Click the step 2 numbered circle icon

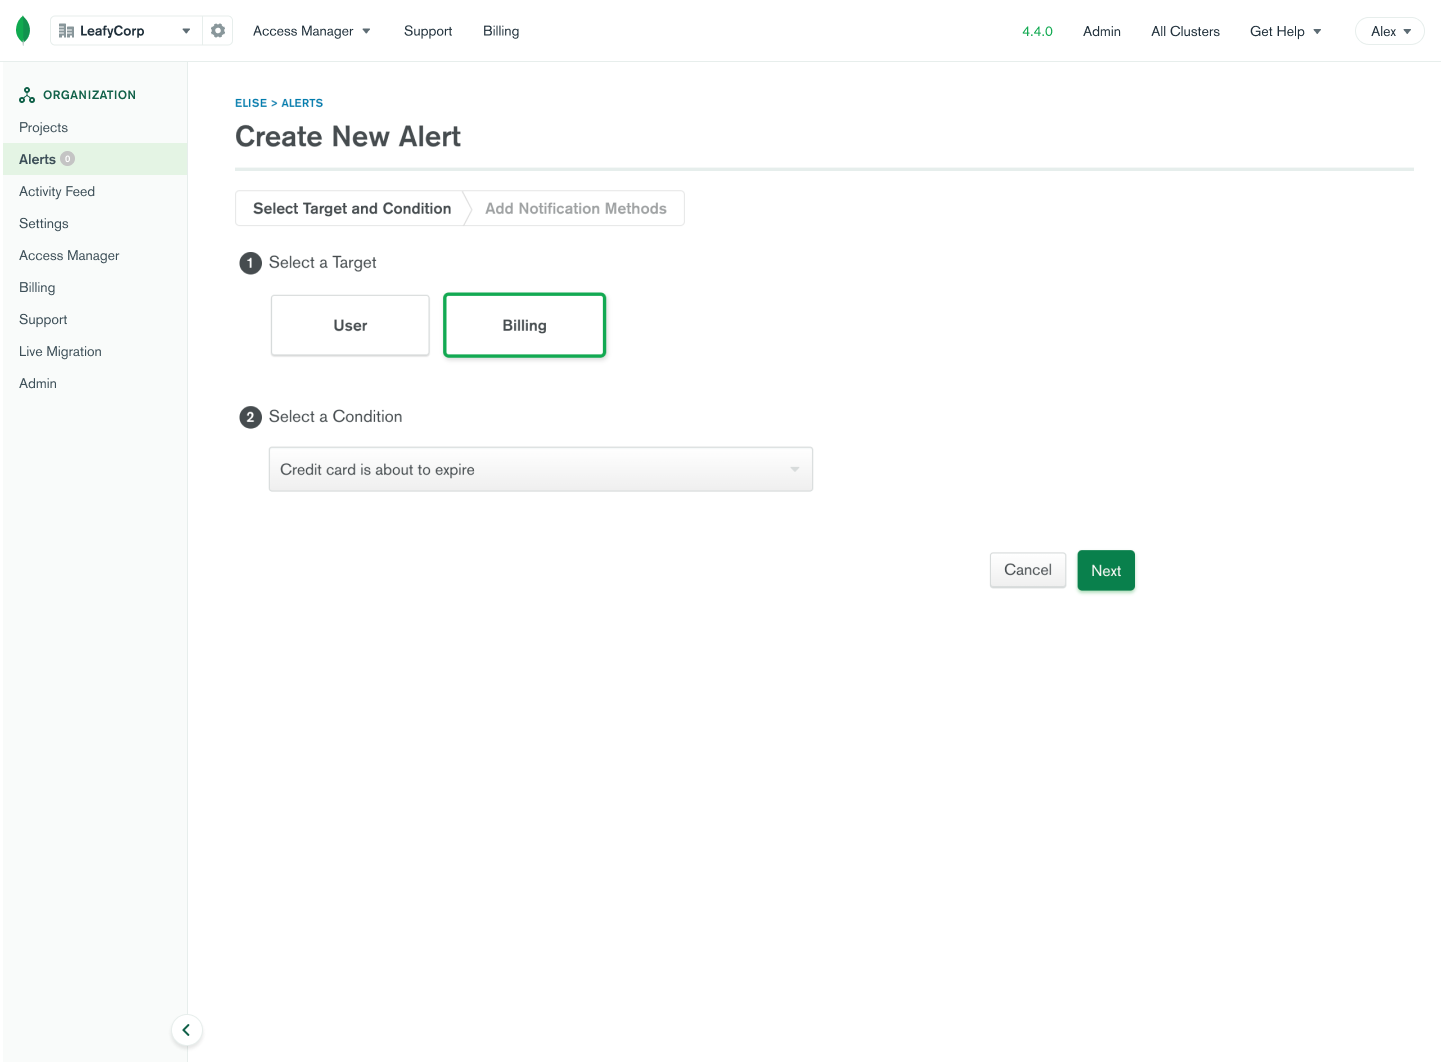[250, 417]
